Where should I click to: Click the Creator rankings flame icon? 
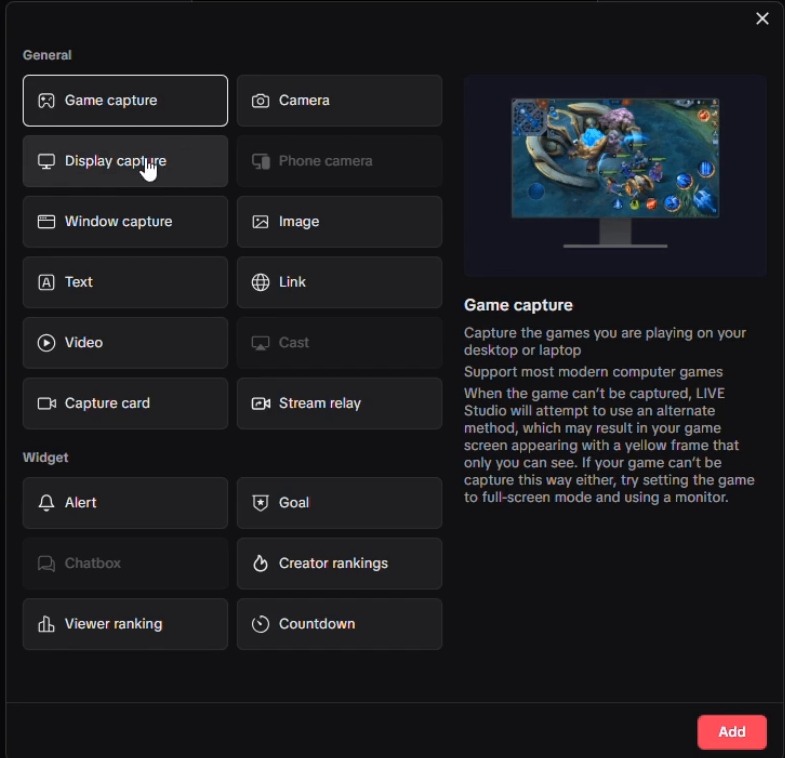(260, 563)
